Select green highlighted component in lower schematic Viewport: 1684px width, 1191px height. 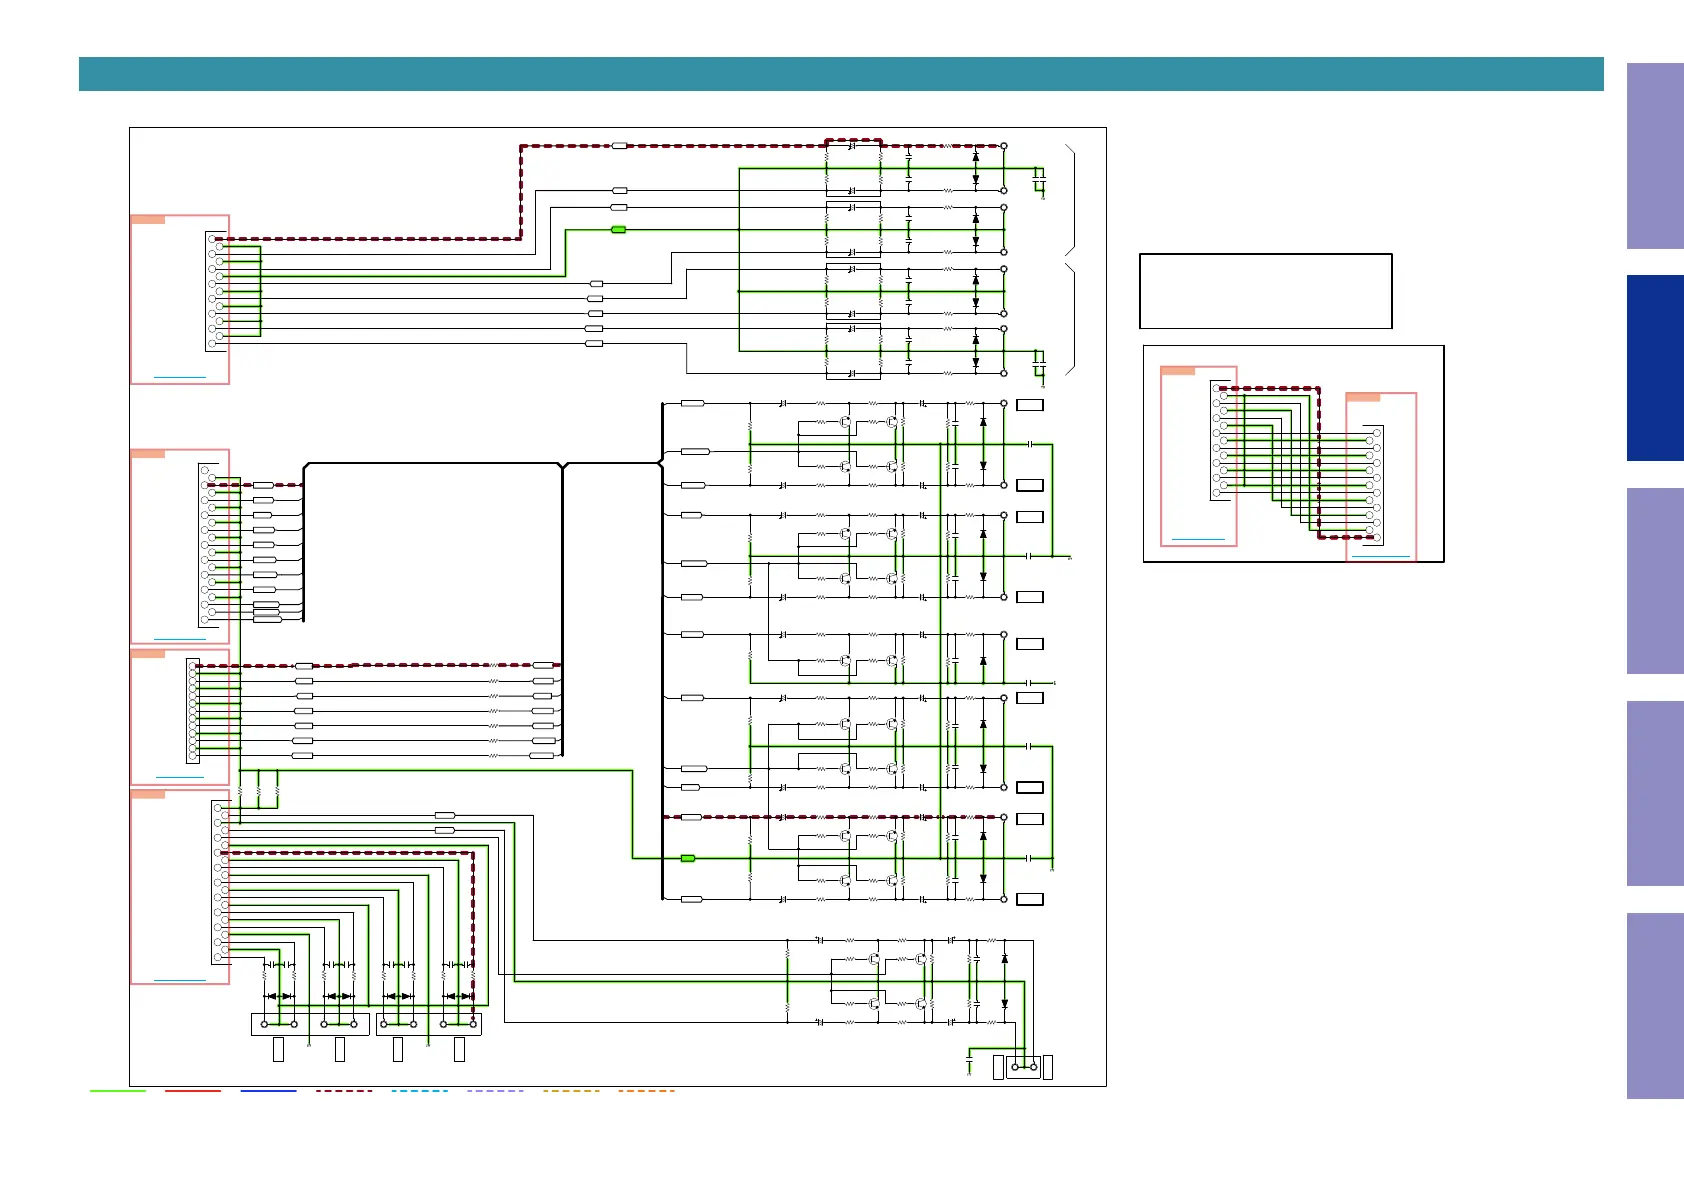tap(688, 858)
